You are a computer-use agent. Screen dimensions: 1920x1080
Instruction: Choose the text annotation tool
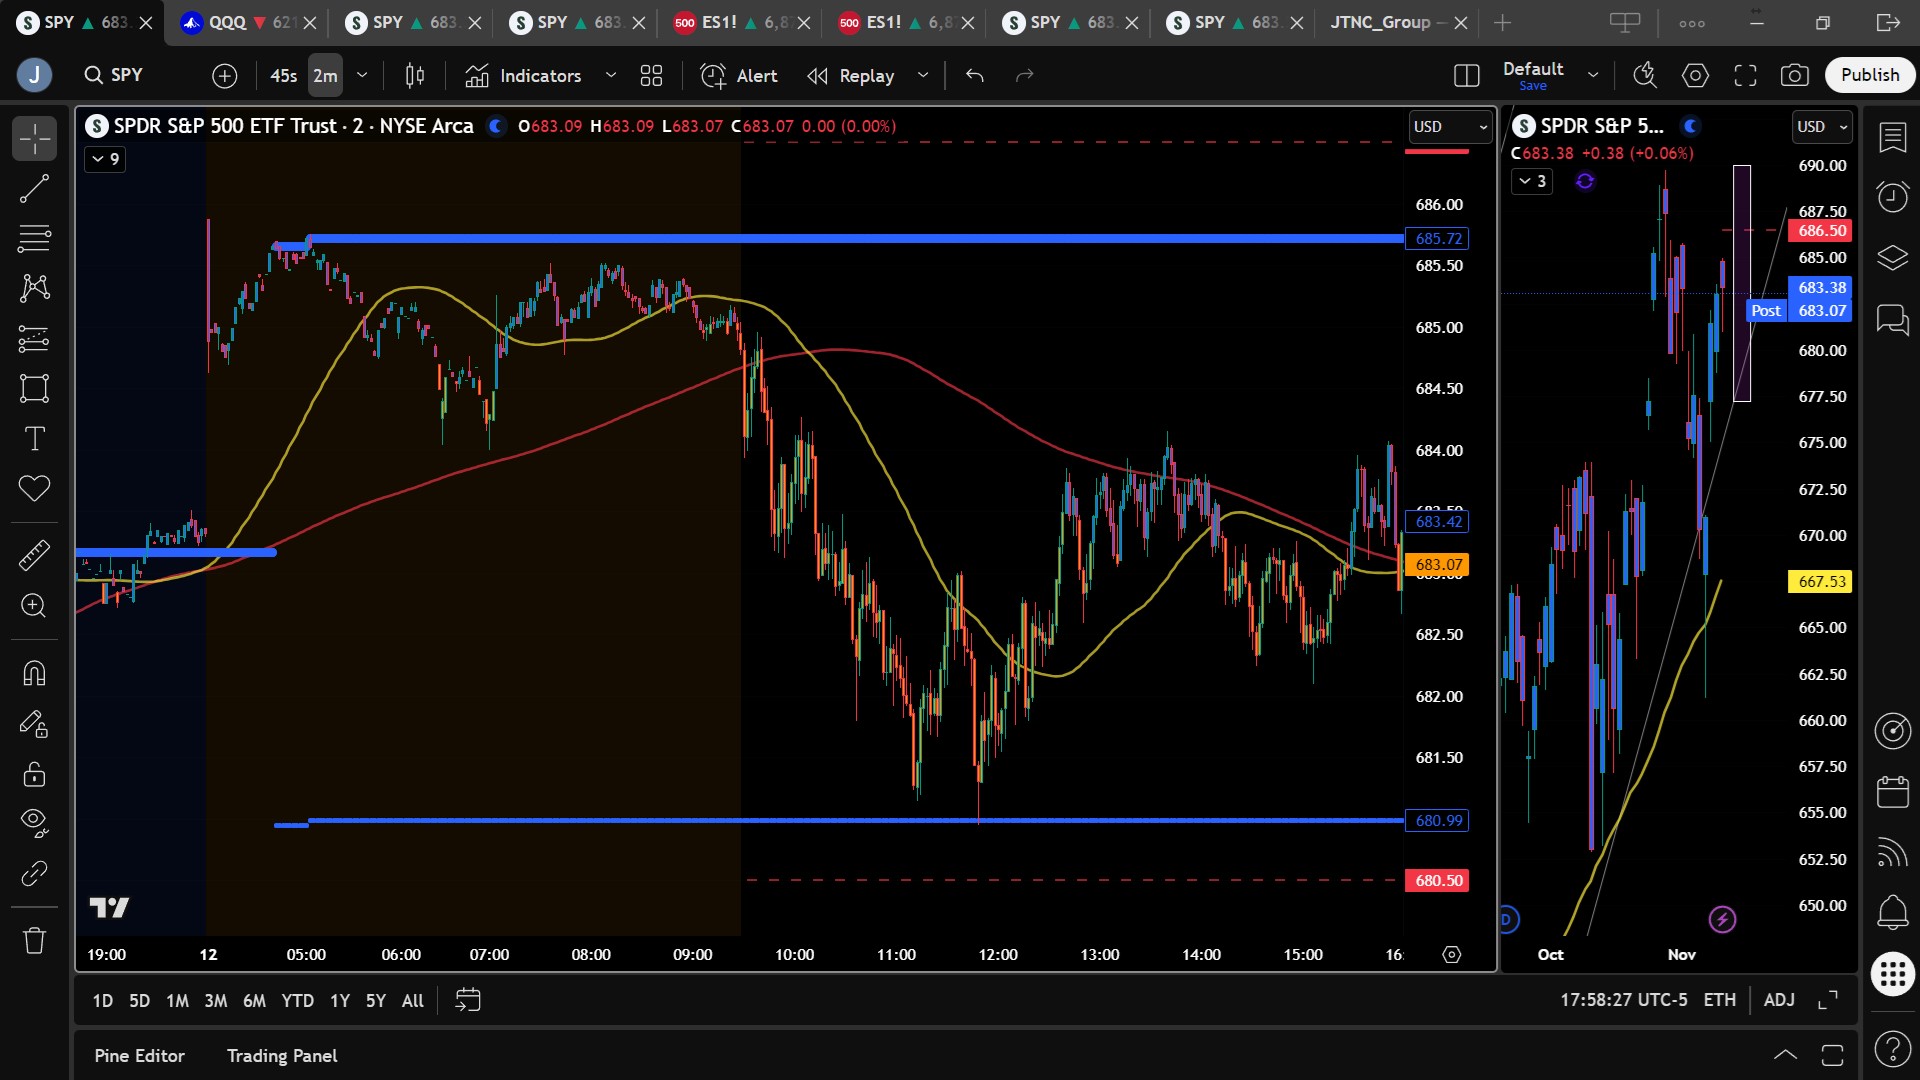34,438
